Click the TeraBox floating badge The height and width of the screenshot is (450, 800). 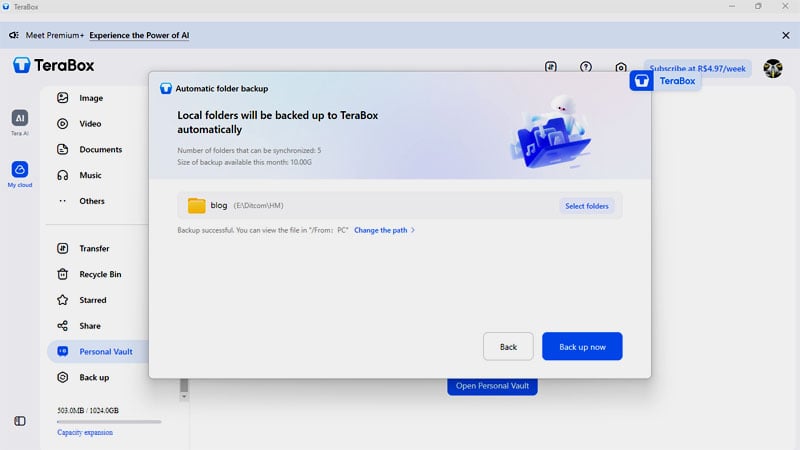tap(665, 81)
